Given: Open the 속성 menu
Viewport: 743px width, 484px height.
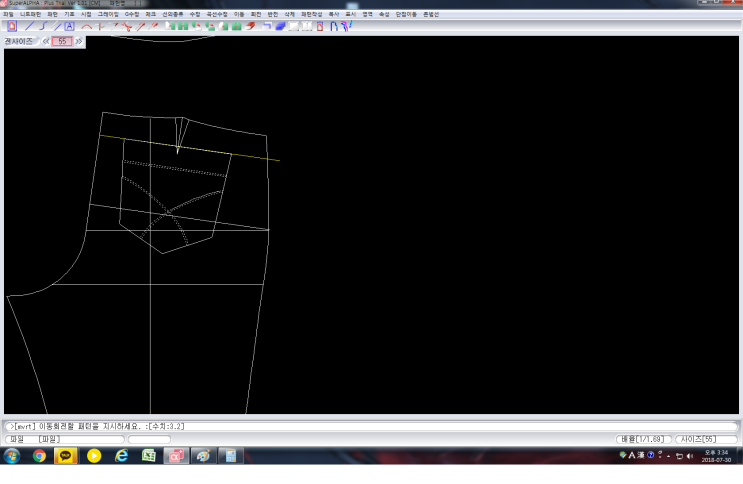Looking at the screenshot, I should pos(384,15).
